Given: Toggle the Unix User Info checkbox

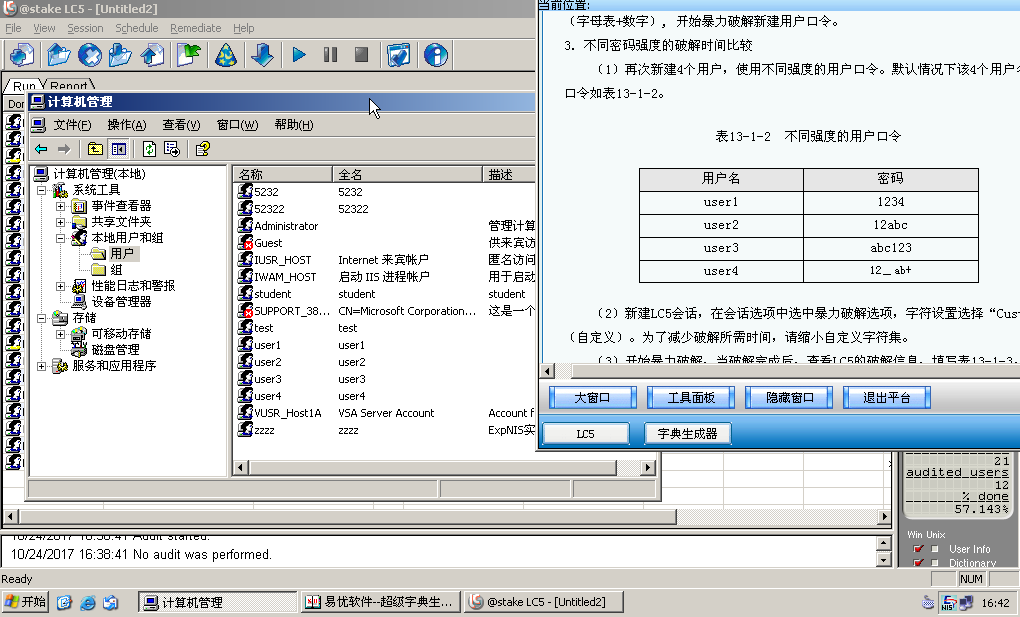Looking at the screenshot, I should pos(935,549).
